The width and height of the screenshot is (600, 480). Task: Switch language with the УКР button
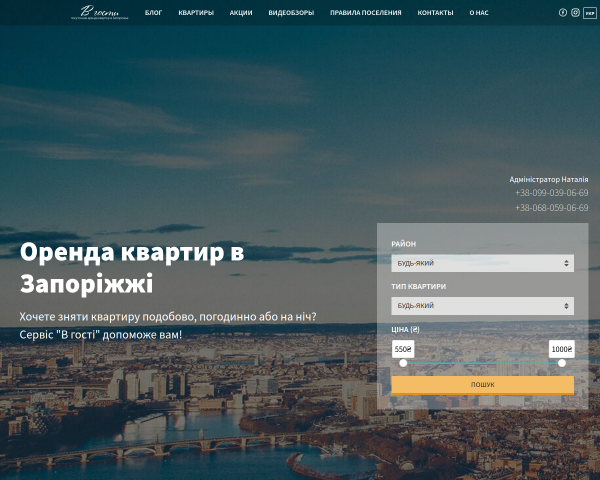click(590, 13)
